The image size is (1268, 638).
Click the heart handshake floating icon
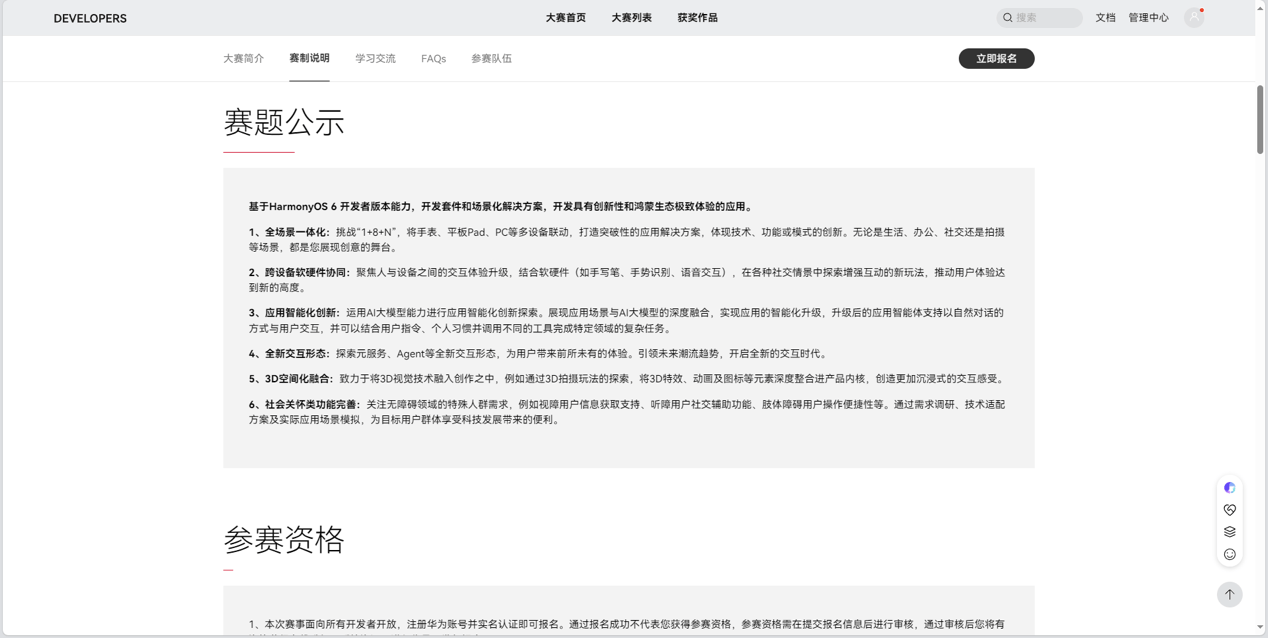click(1230, 510)
